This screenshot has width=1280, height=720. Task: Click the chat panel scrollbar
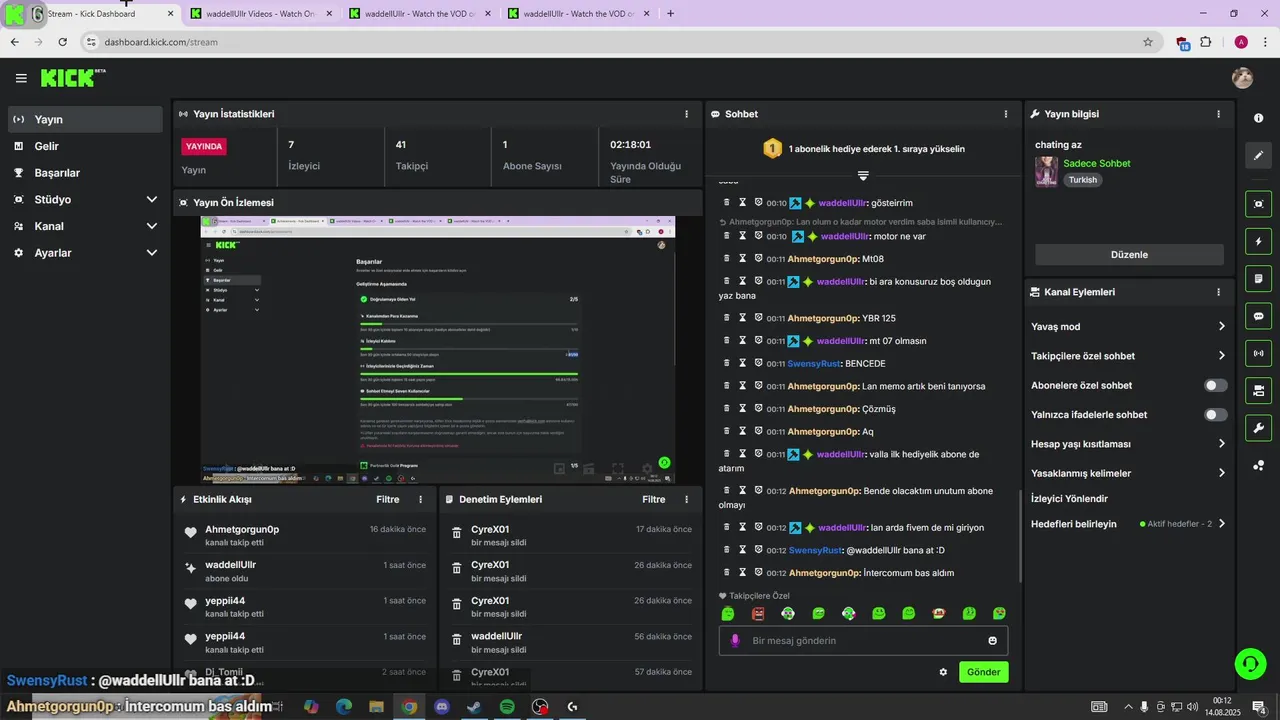(x=1019, y=535)
